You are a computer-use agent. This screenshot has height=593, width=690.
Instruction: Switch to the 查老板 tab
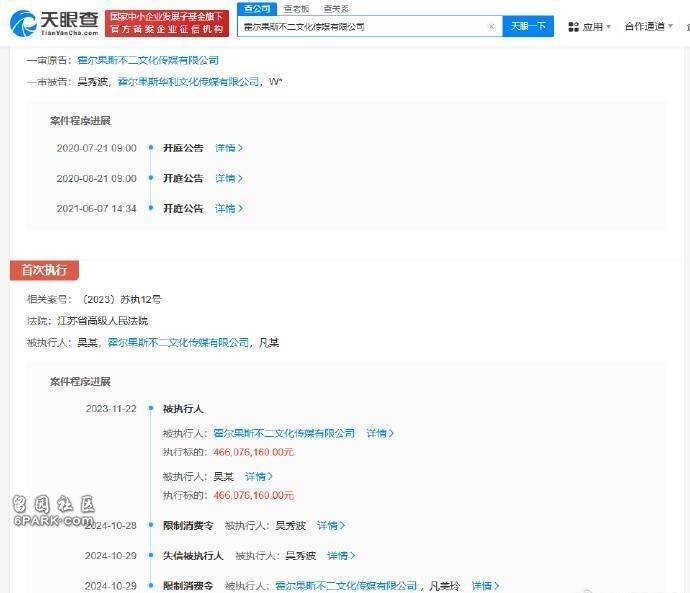[x=296, y=8]
